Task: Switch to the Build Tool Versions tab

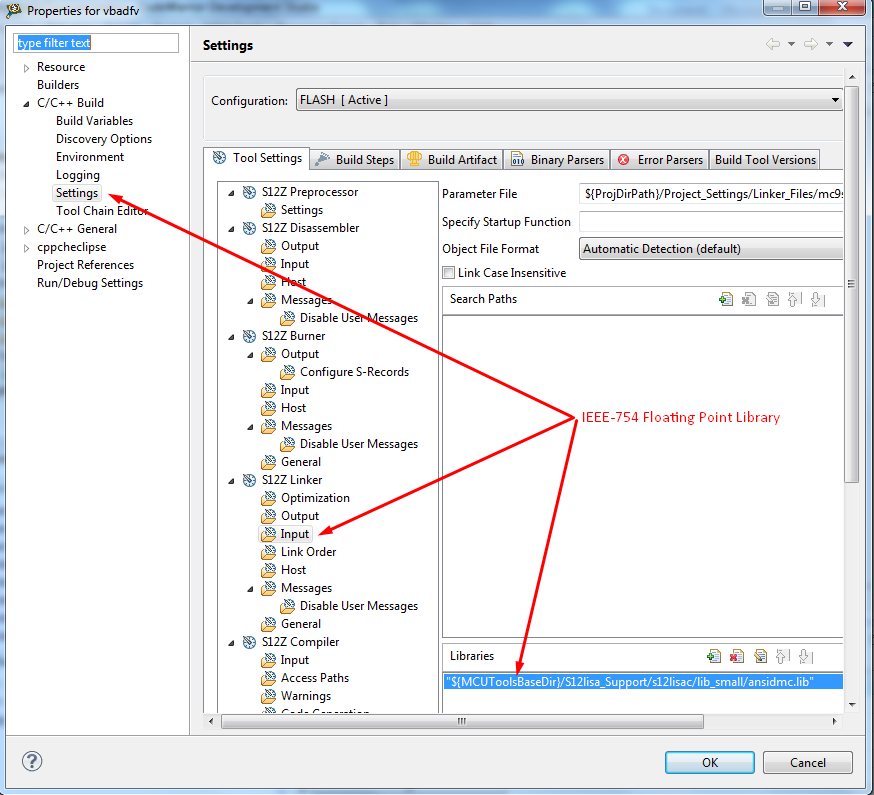Action: 765,160
